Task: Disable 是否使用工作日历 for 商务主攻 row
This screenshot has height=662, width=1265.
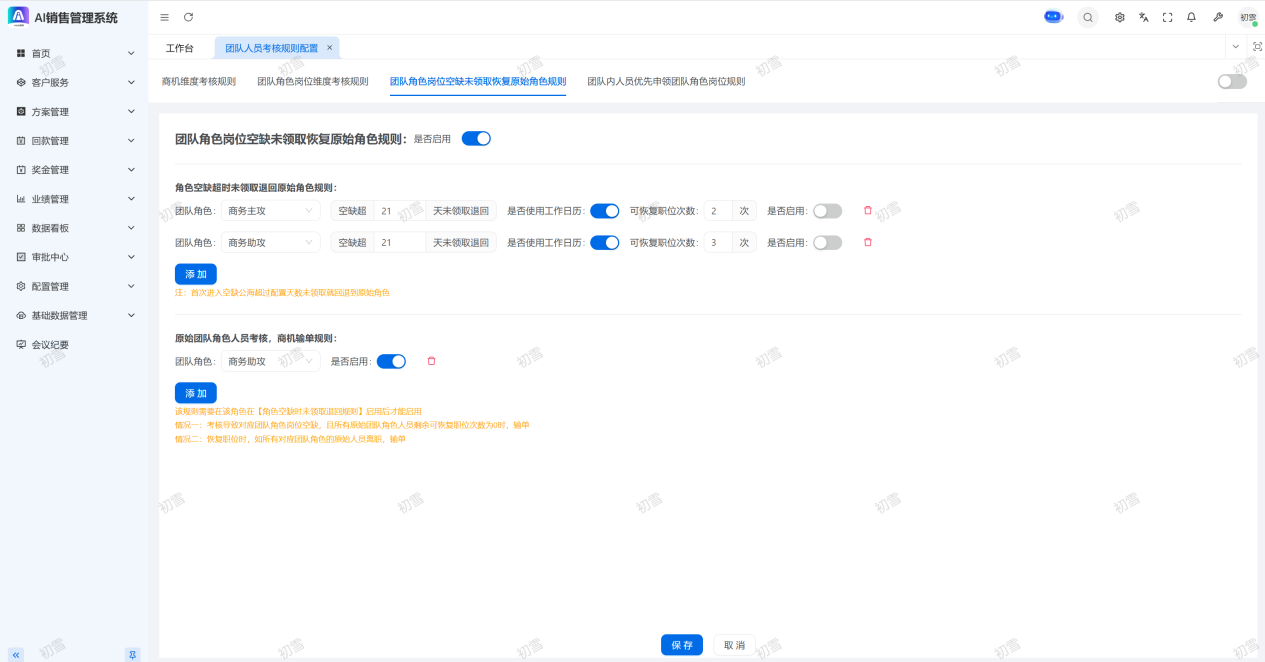Action: click(604, 211)
